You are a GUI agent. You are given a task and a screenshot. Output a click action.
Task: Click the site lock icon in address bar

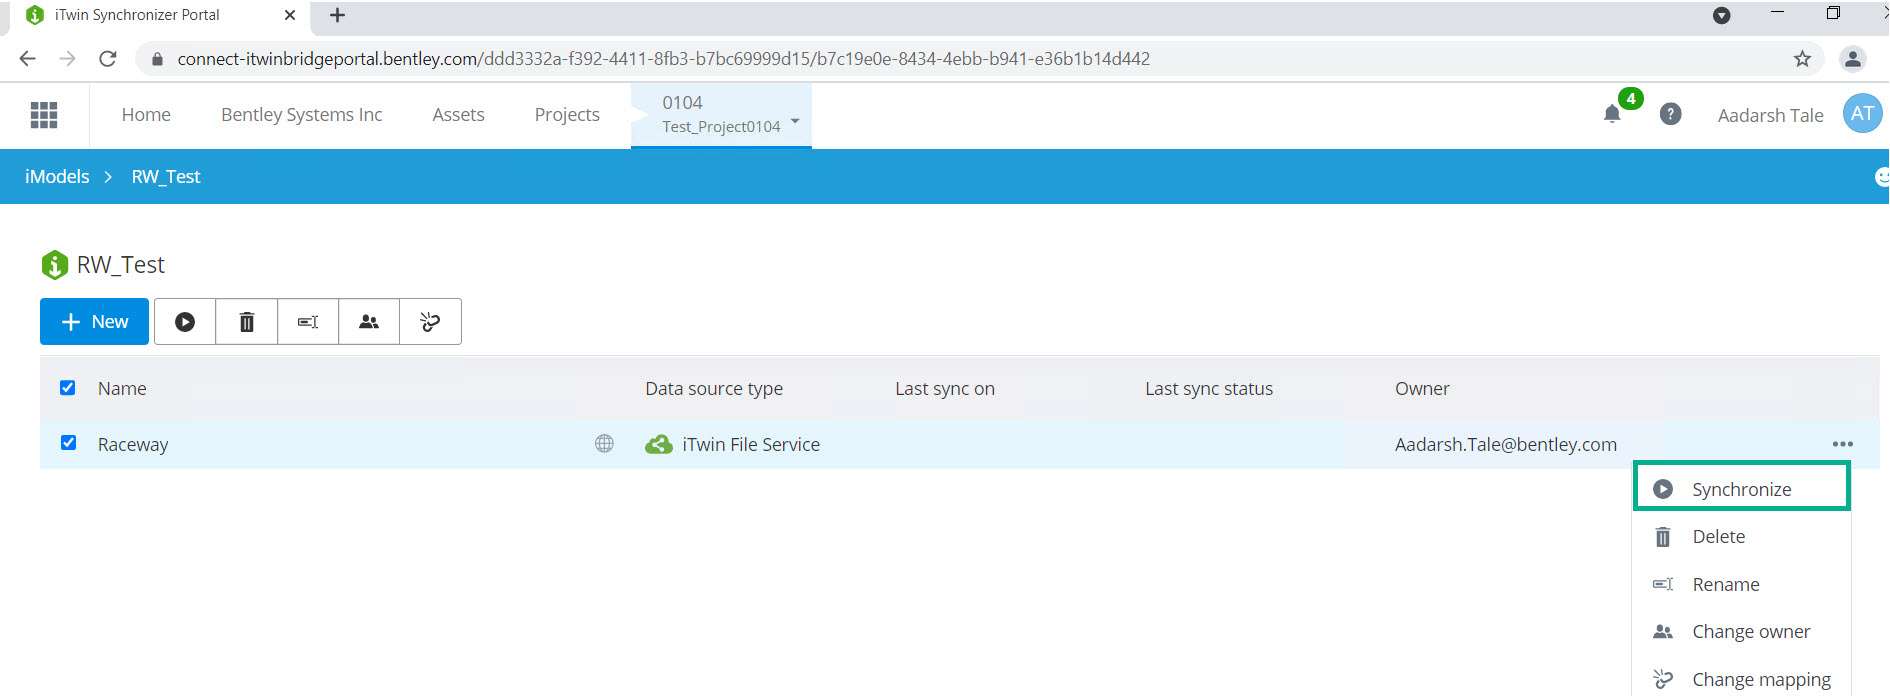click(157, 59)
